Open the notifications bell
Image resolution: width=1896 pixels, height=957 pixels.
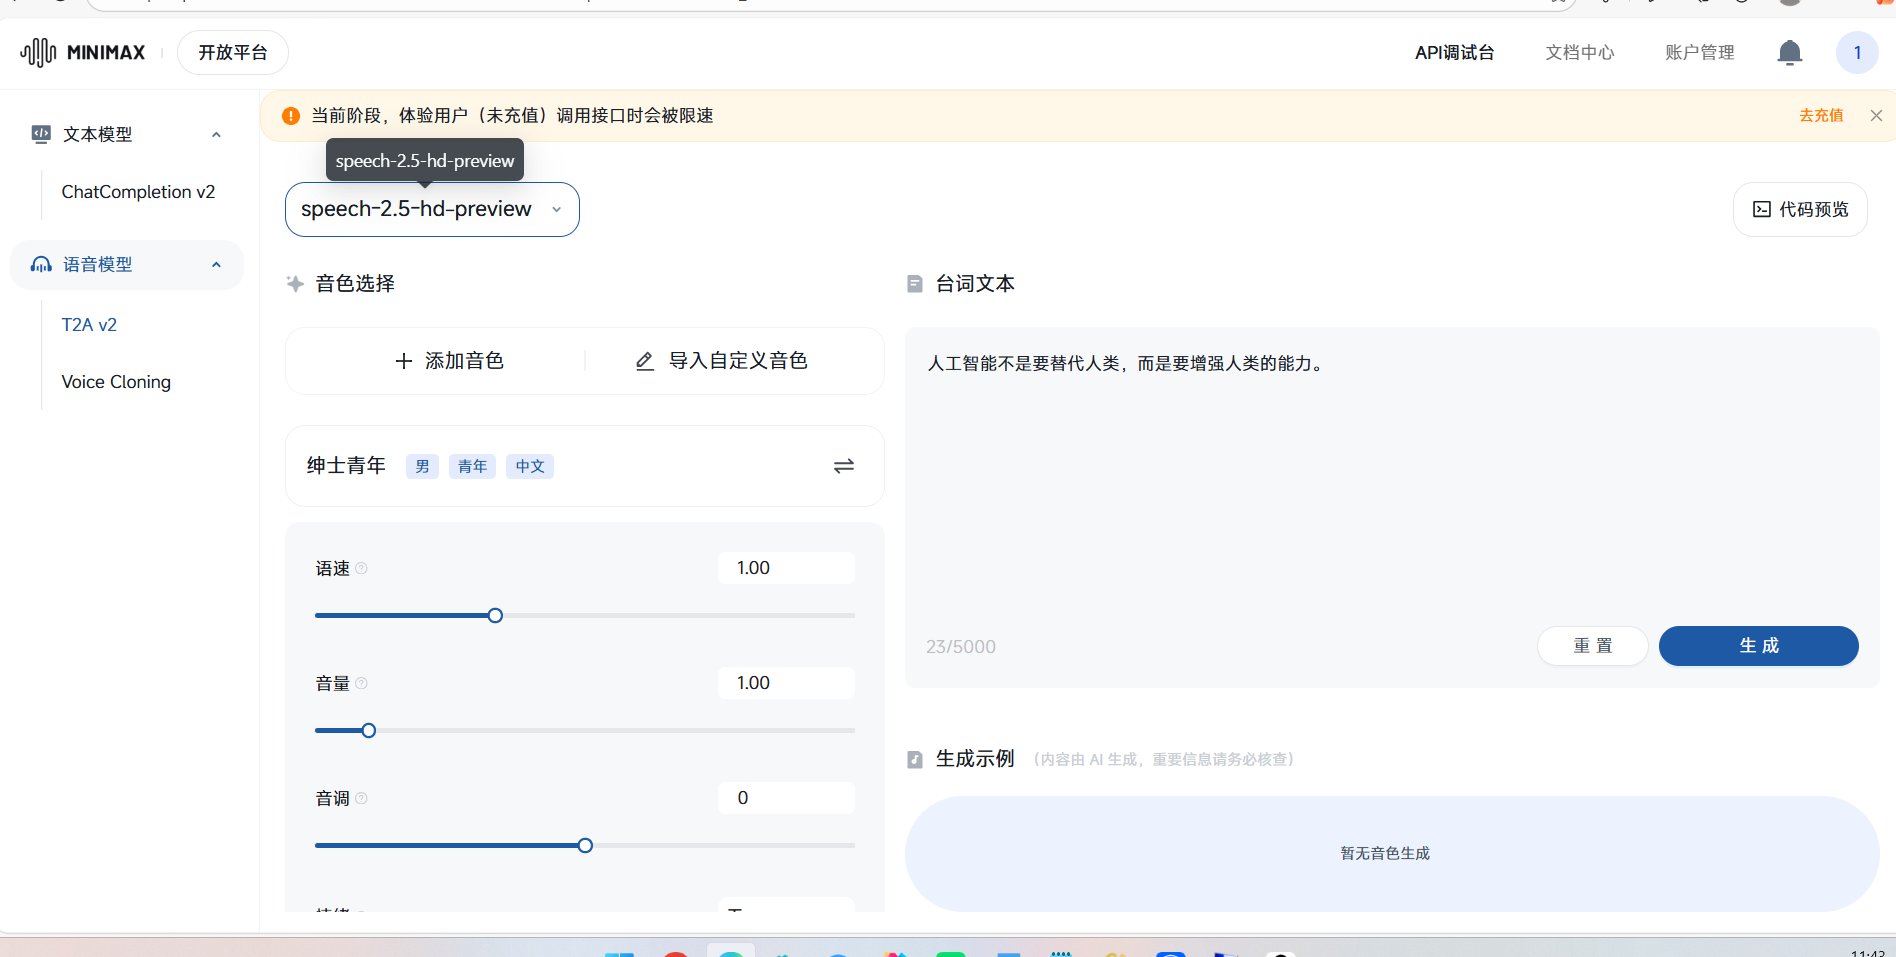coord(1790,52)
